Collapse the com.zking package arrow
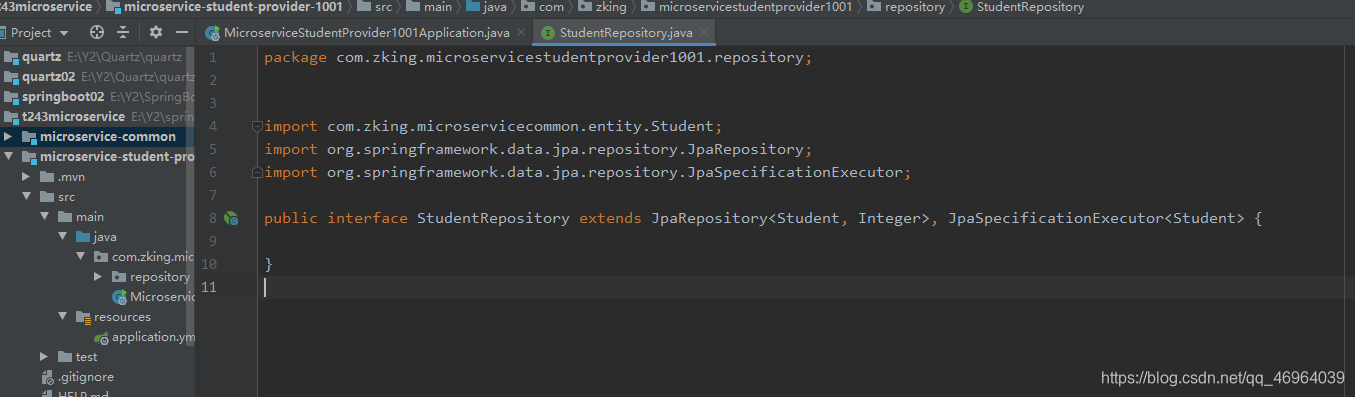This screenshot has height=397, width=1355. click(x=81, y=257)
